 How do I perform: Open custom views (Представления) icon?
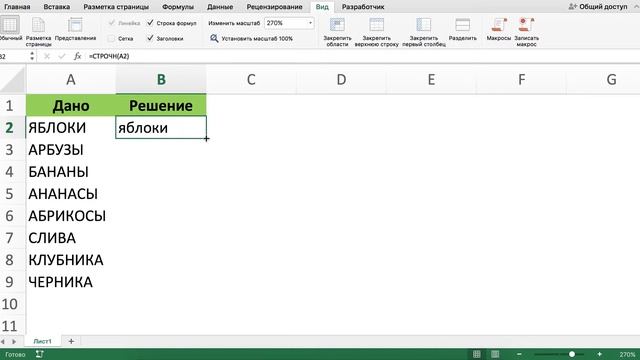[75, 25]
